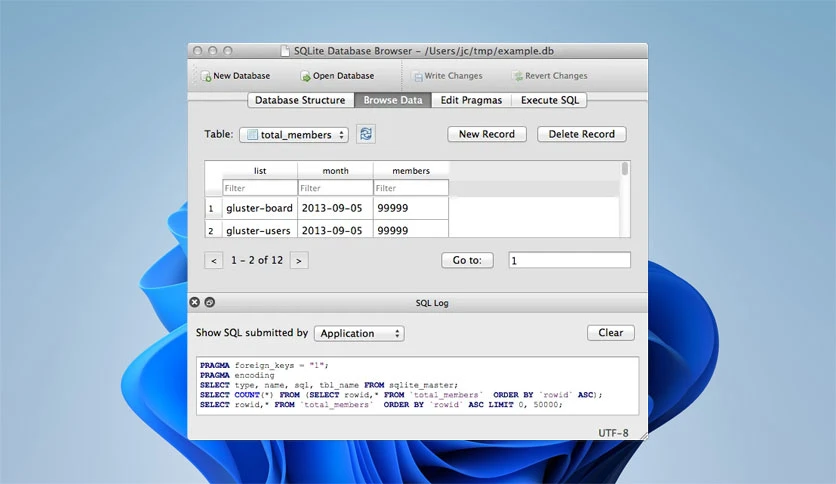Select the 2013-09-05 cell in the gluster-users row
Viewport: 836px width, 484px height.
coord(335,229)
